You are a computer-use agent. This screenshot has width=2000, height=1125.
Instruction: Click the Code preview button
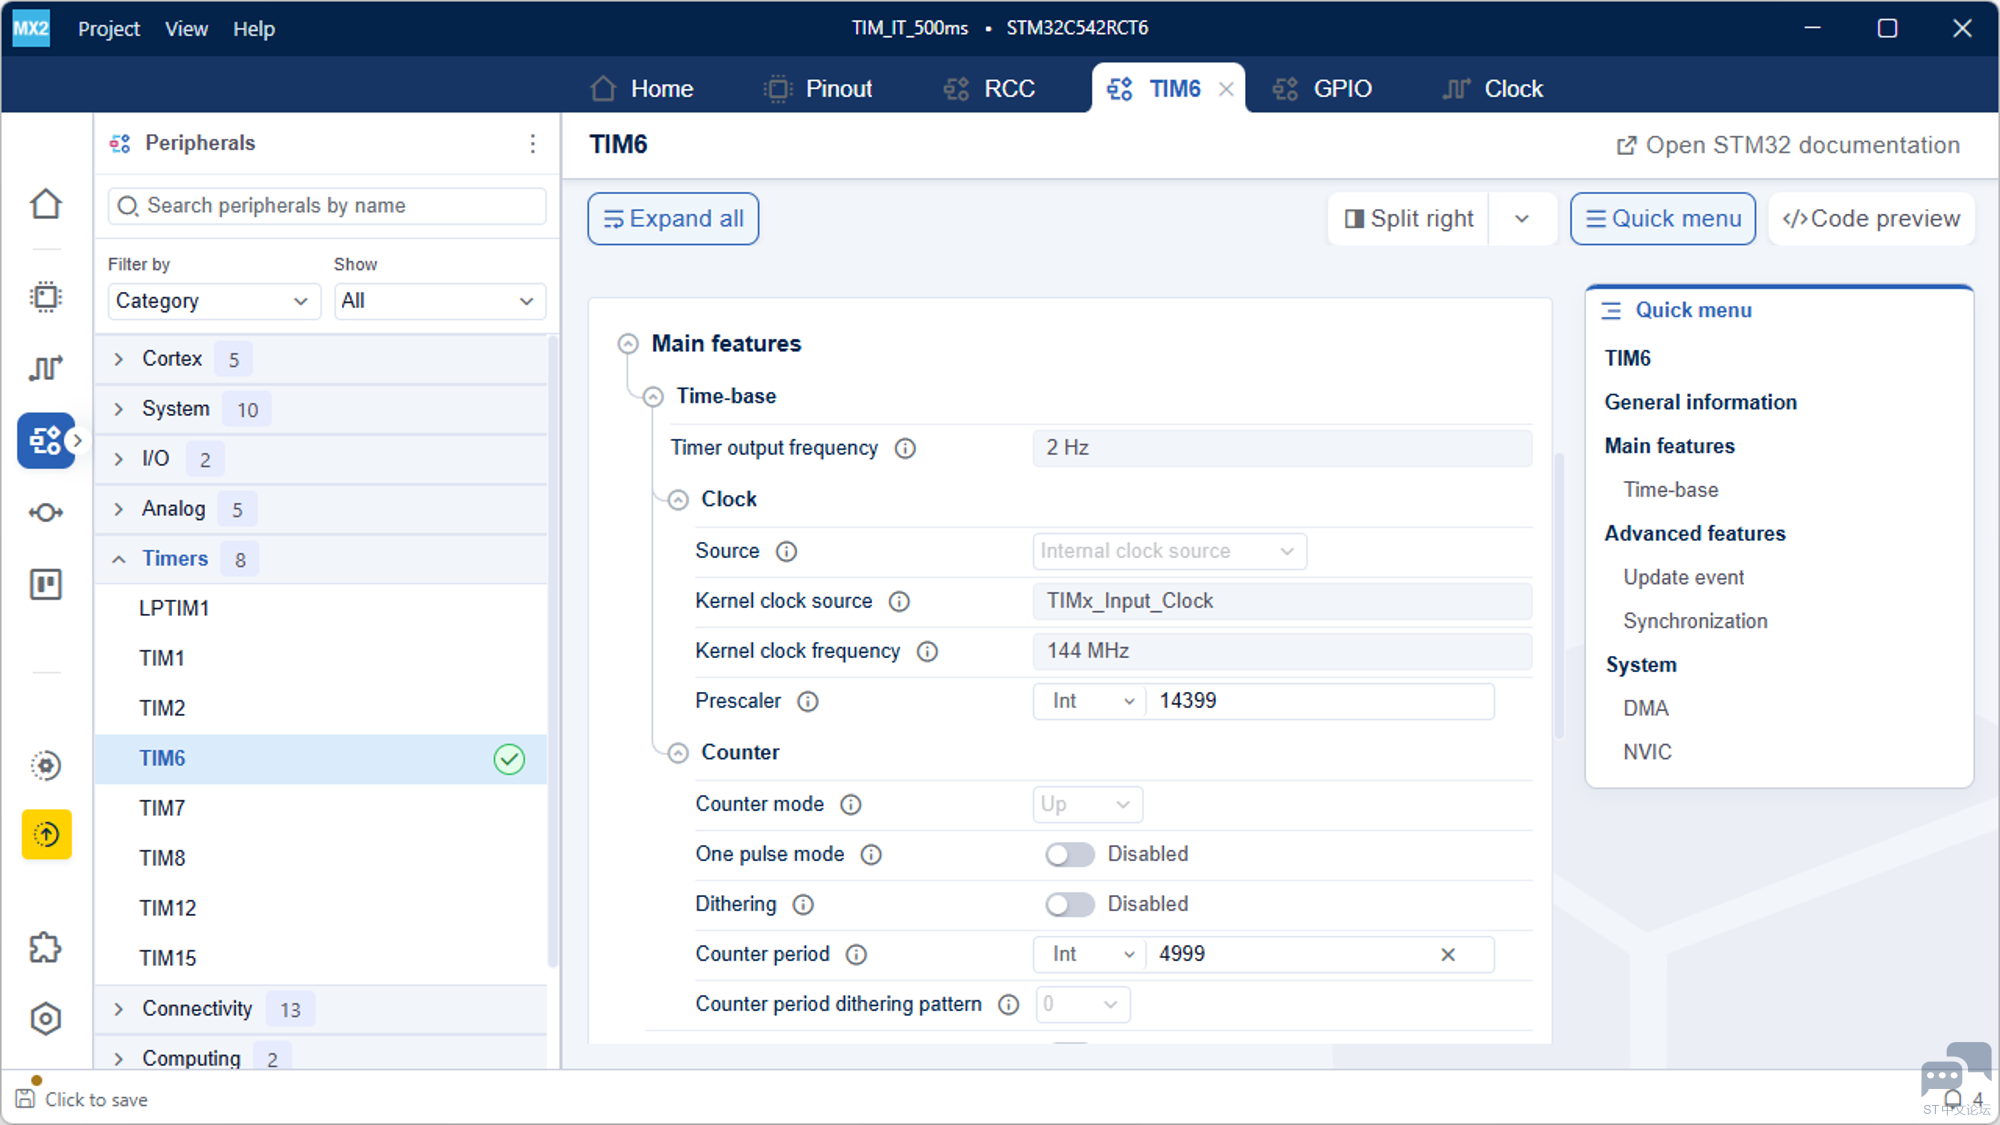[x=1871, y=219]
